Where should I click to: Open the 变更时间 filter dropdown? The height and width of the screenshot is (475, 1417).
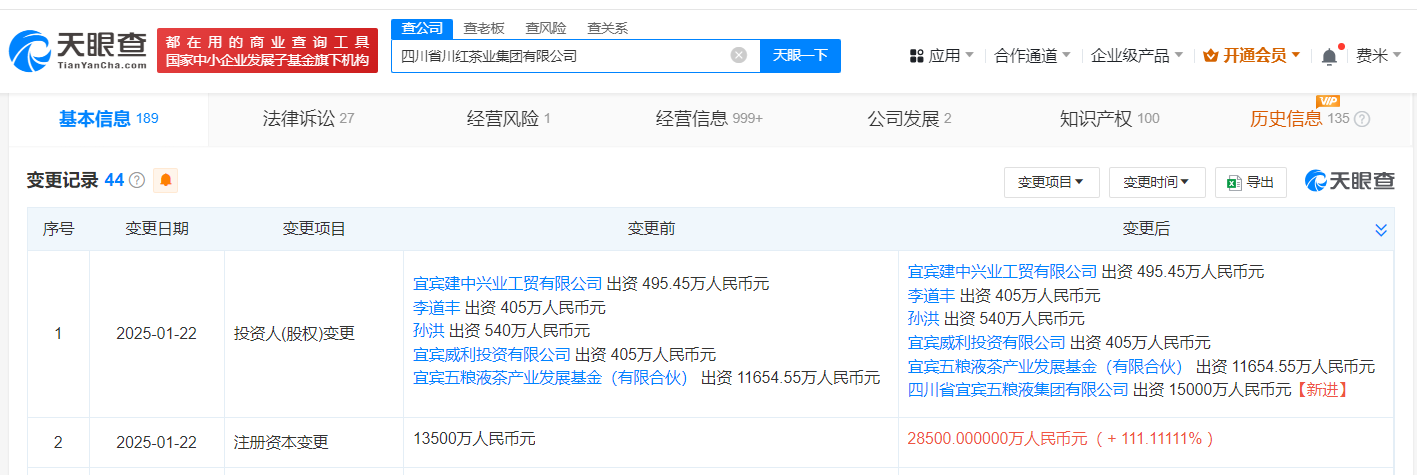point(1157,182)
